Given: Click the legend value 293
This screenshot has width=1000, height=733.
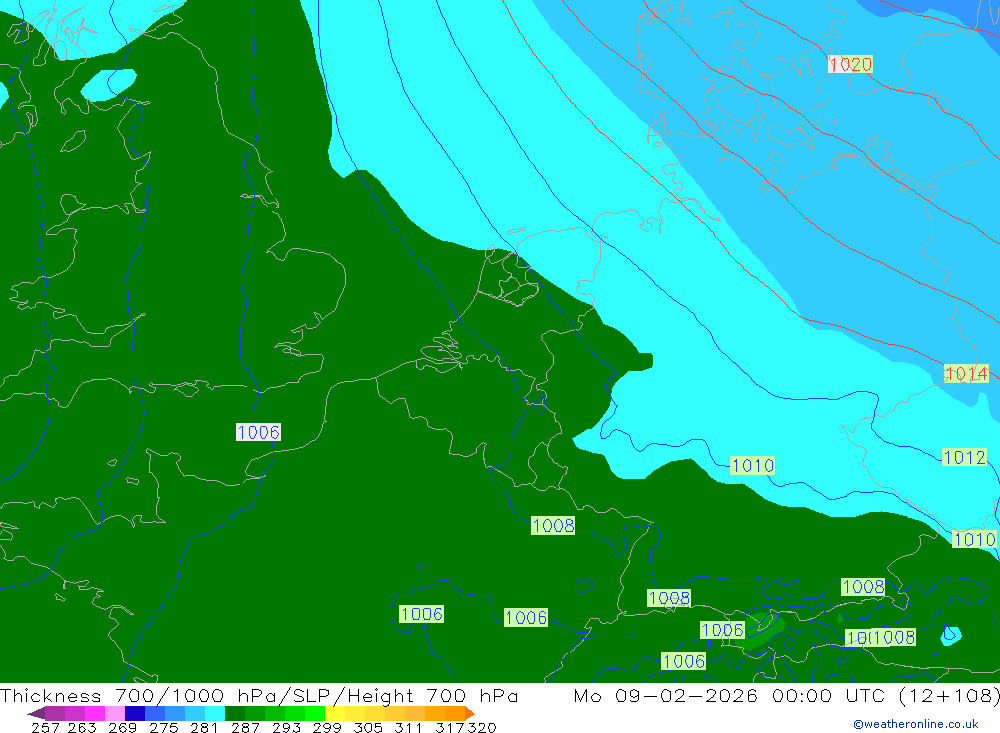Looking at the screenshot, I should pyautogui.click(x=286, y=728).
